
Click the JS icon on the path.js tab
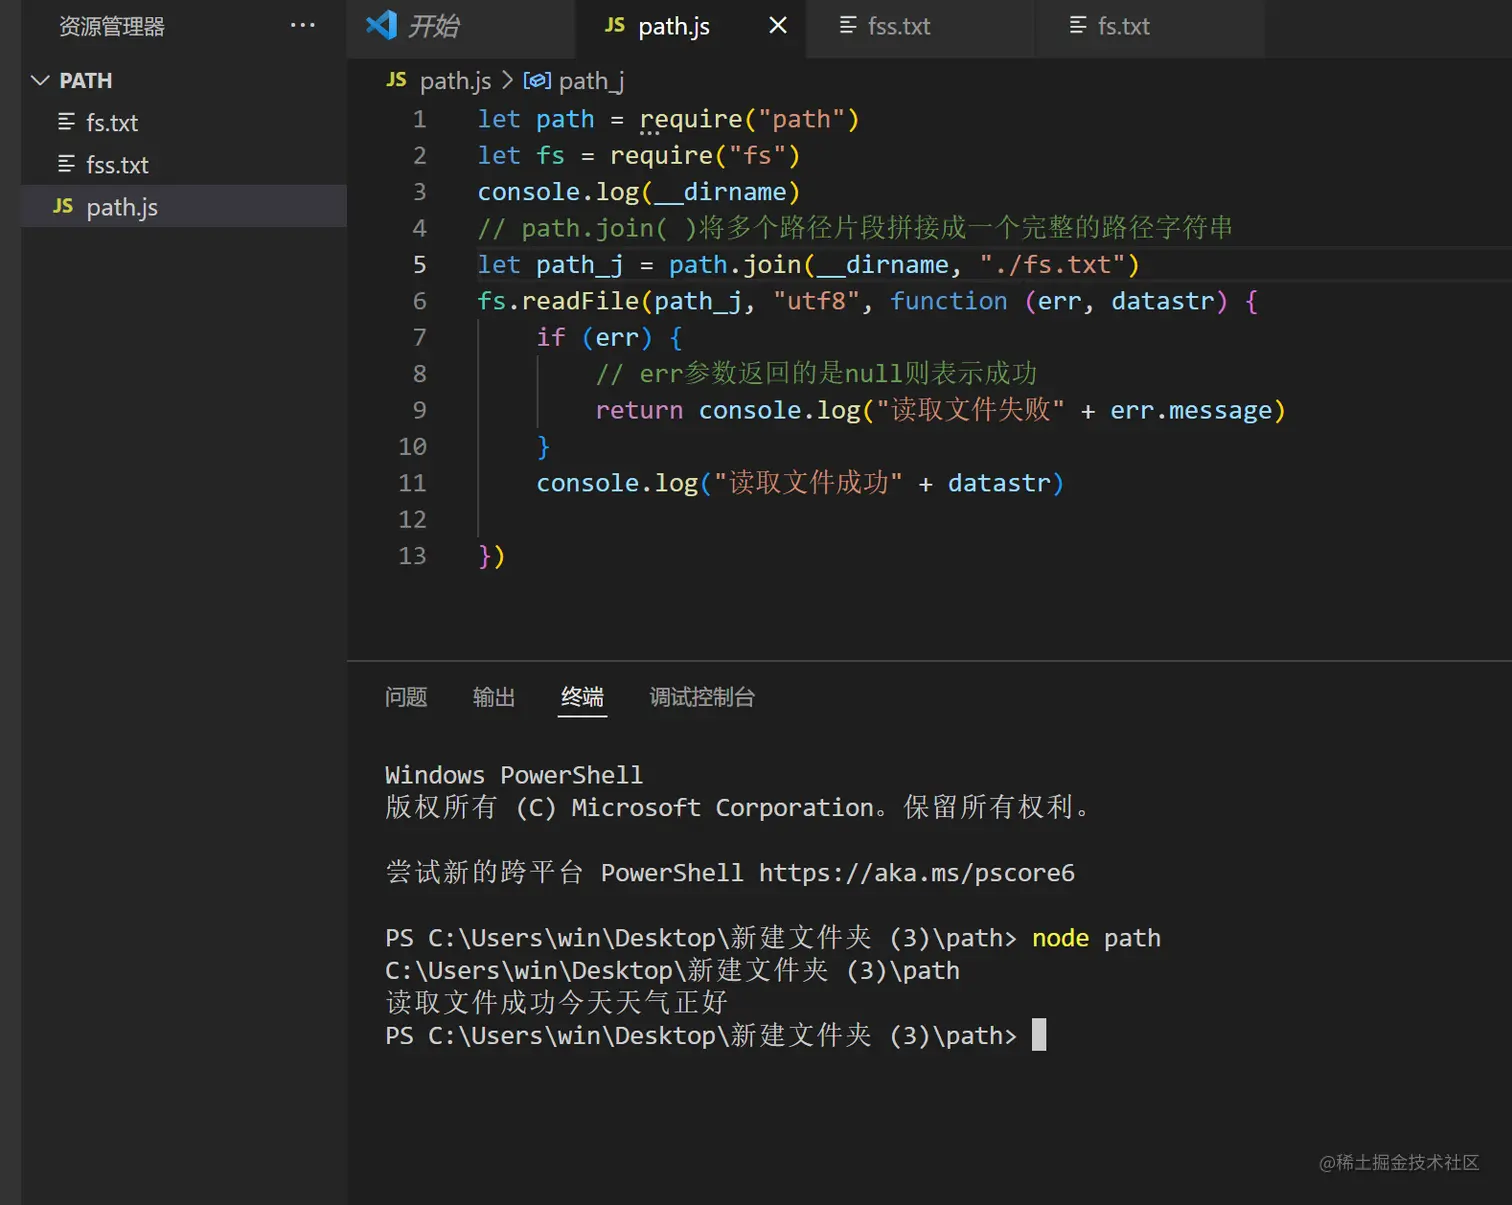[614, 26]
